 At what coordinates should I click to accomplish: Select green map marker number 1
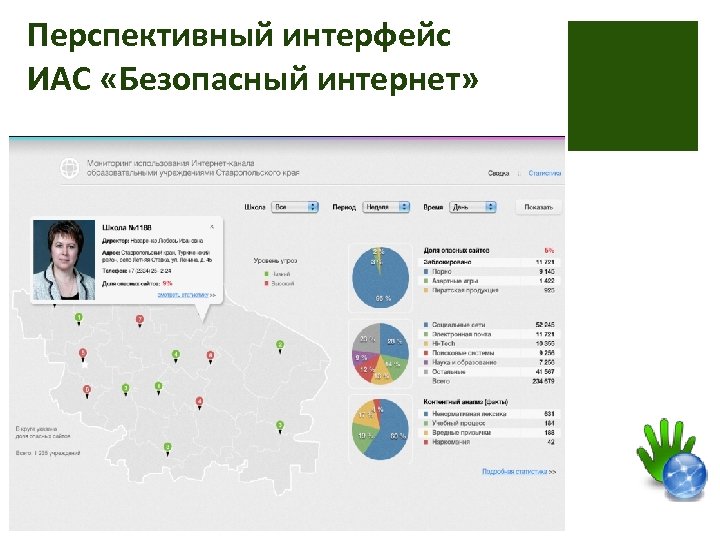[x=79, y=319]
